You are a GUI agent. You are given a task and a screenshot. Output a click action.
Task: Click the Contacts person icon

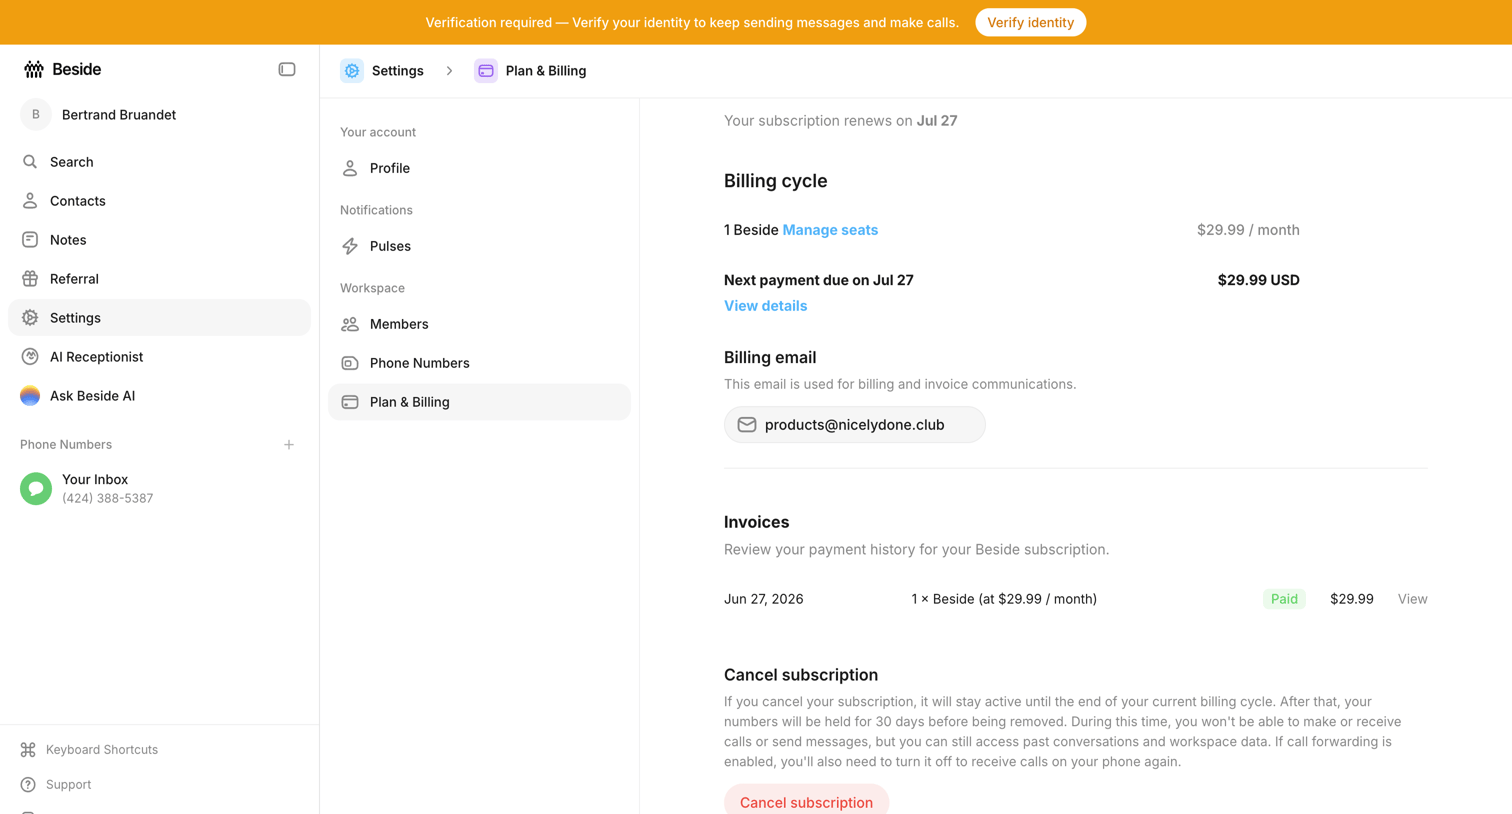click(x=30, y=201)
